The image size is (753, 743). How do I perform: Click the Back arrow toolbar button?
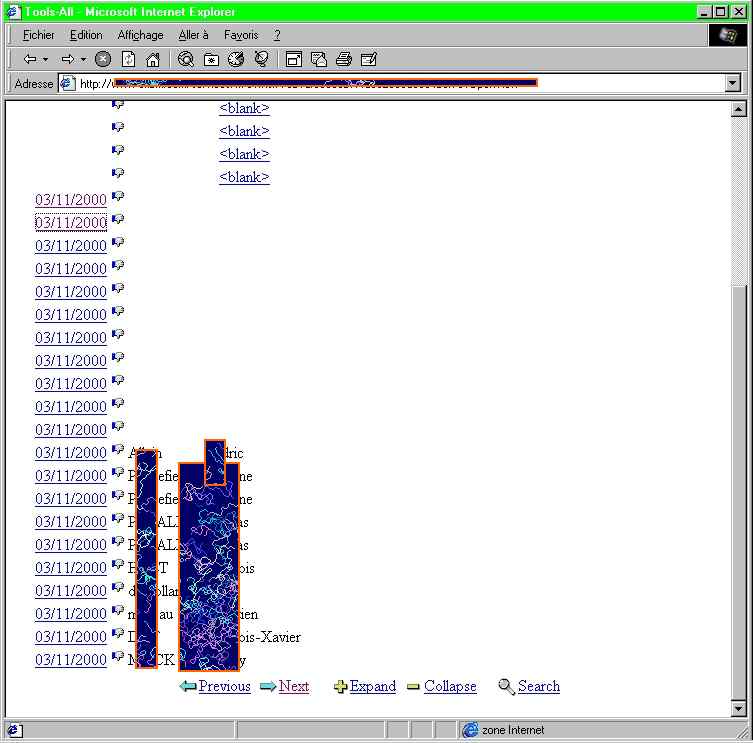[29, 60]
